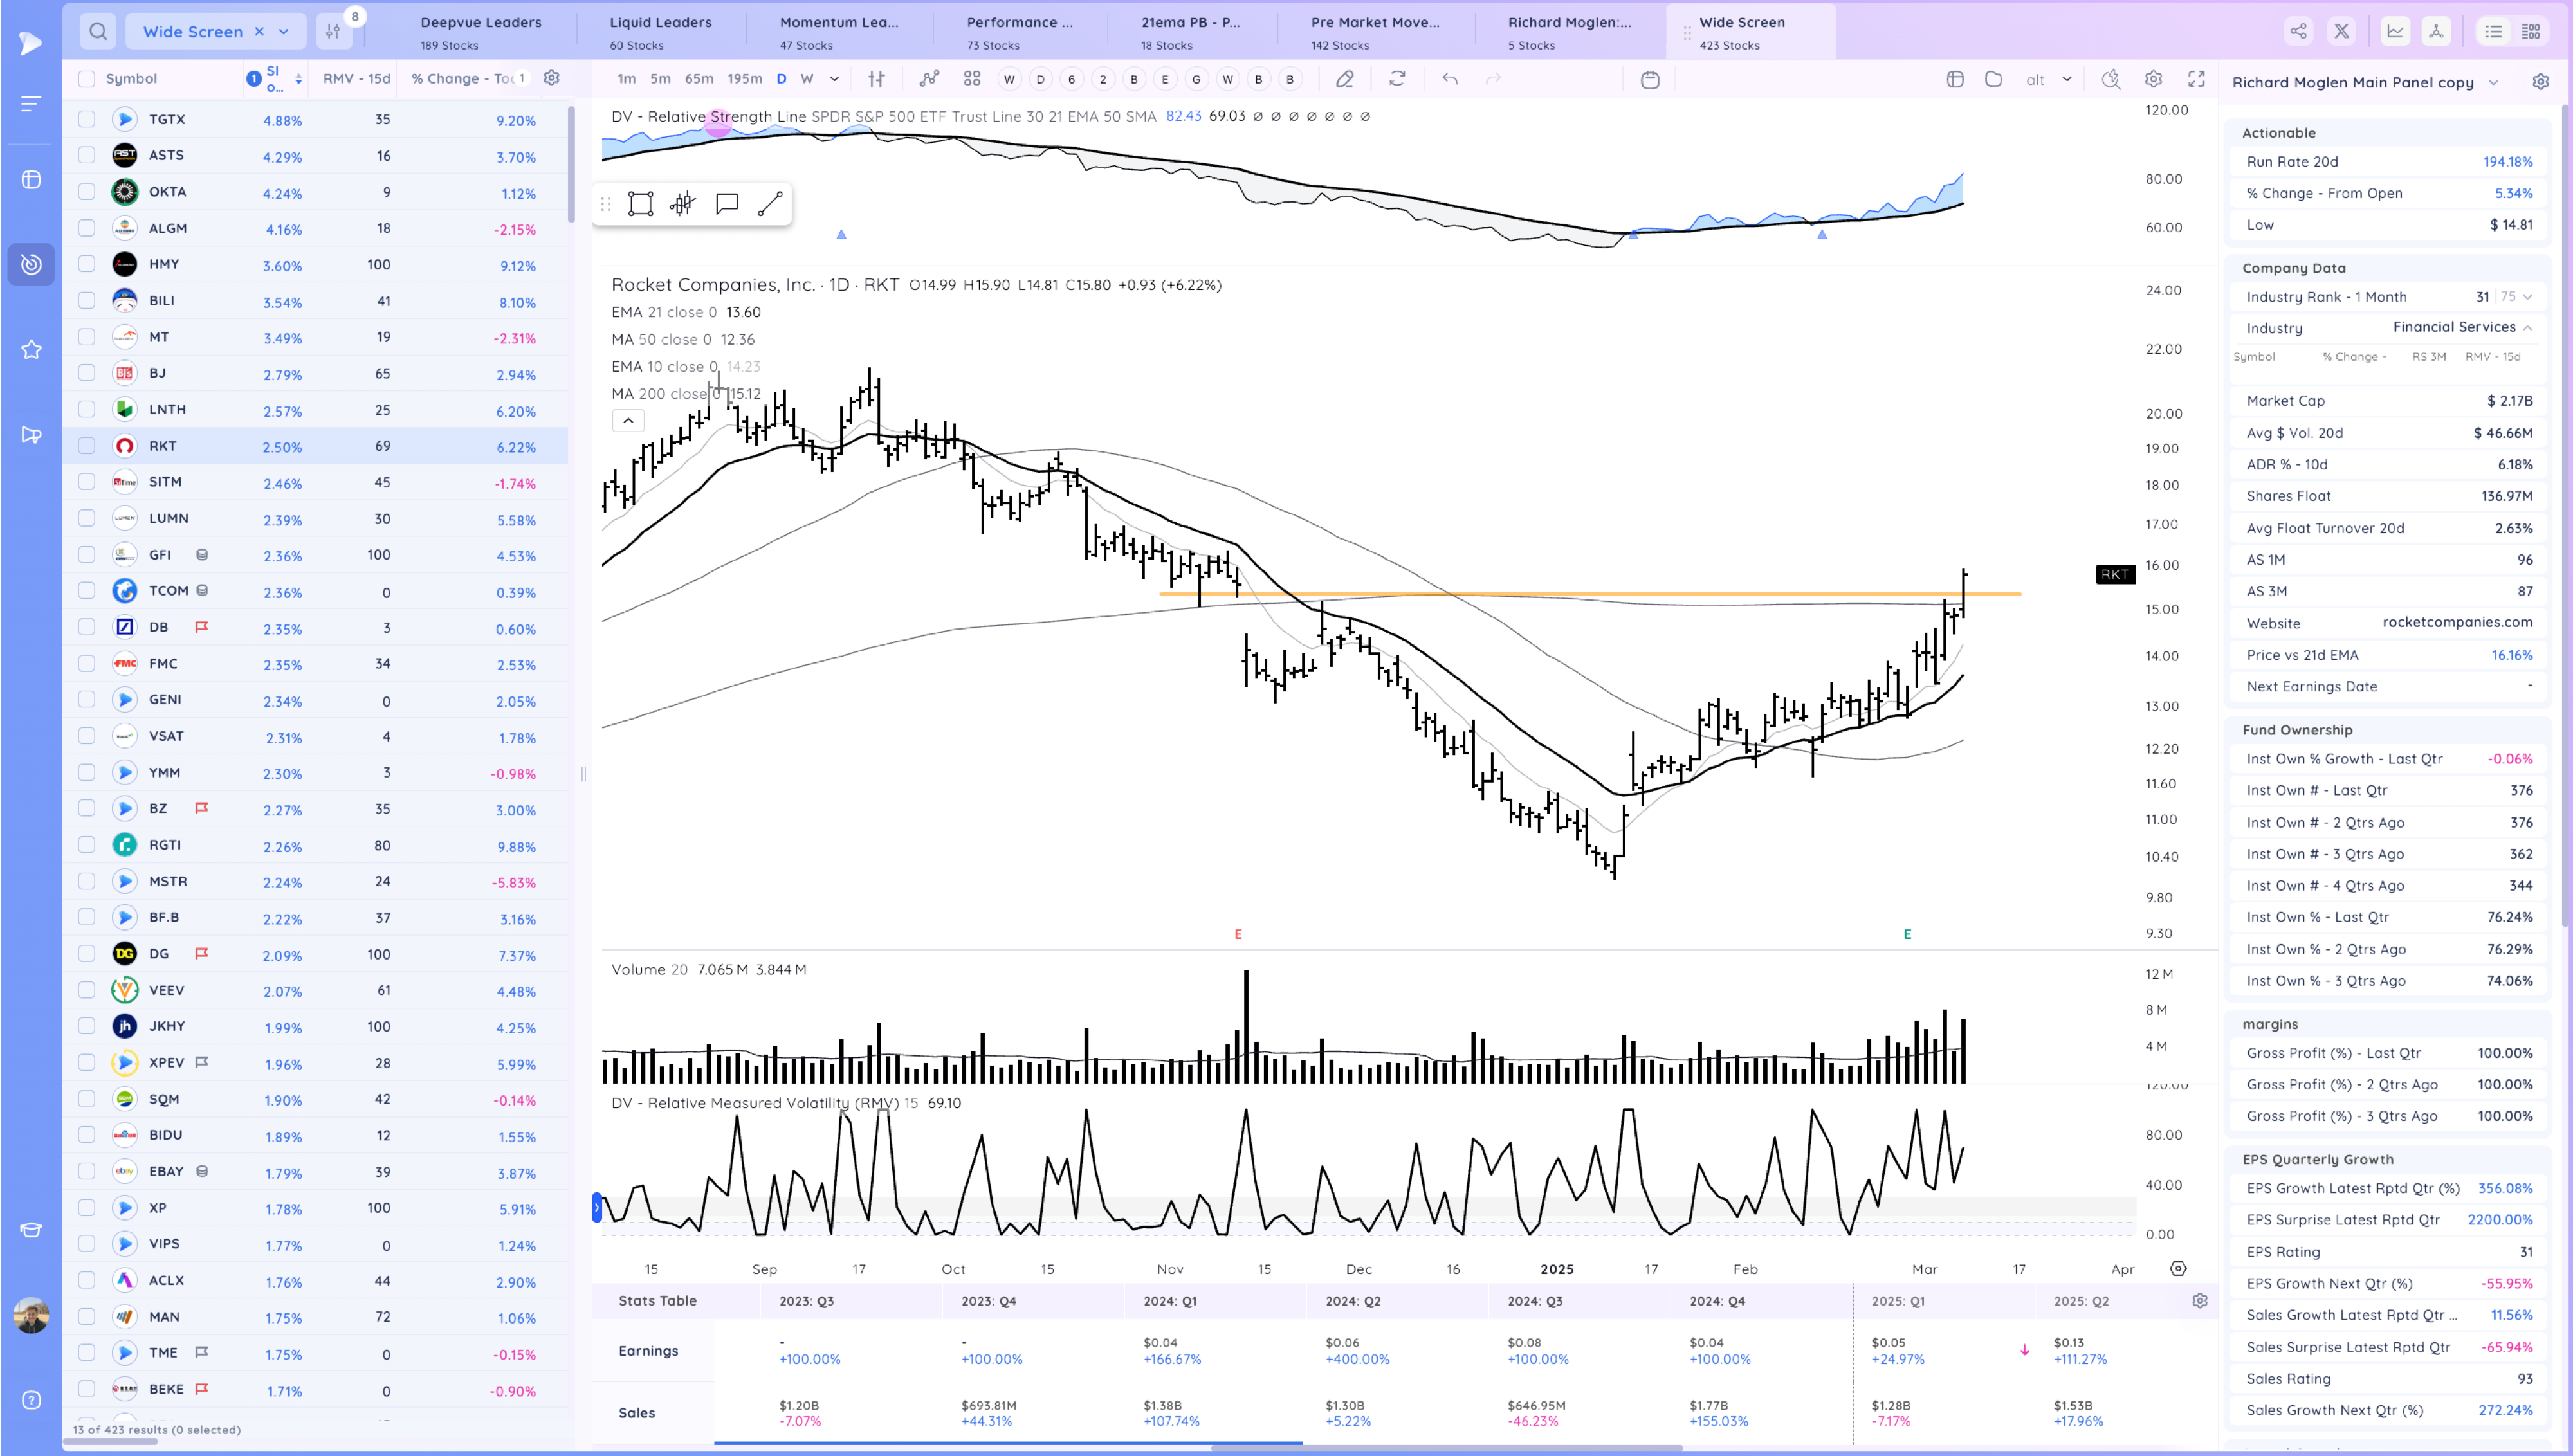Check the ASTS row checkbox
The width and height of the screenshot is (2573, 1456).
[87, 155]
